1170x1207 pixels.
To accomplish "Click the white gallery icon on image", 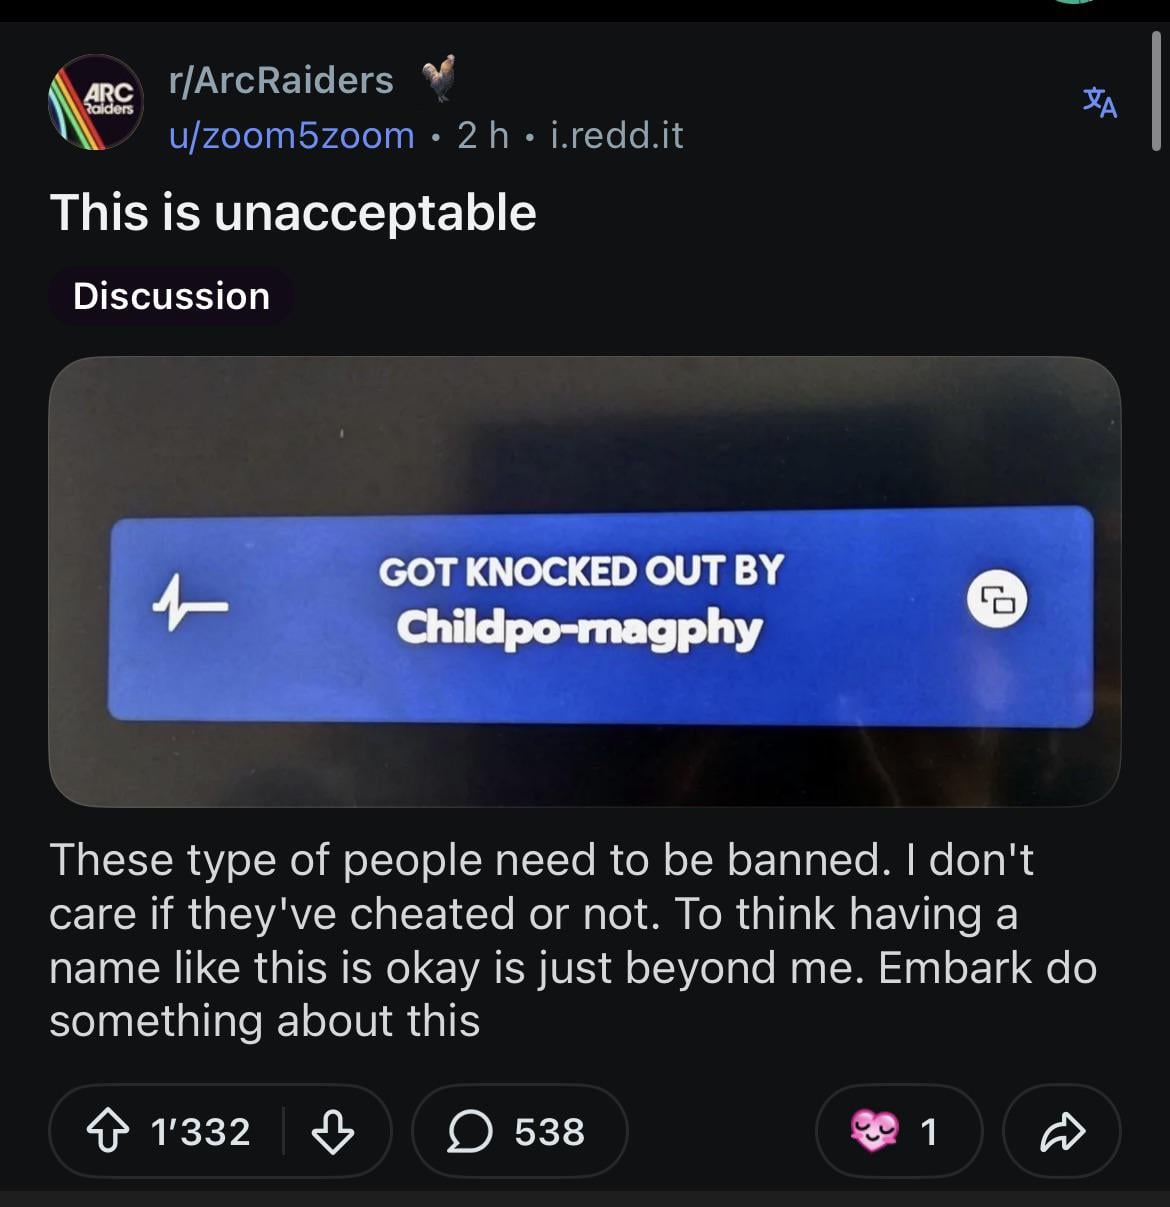I will [997, 600].
